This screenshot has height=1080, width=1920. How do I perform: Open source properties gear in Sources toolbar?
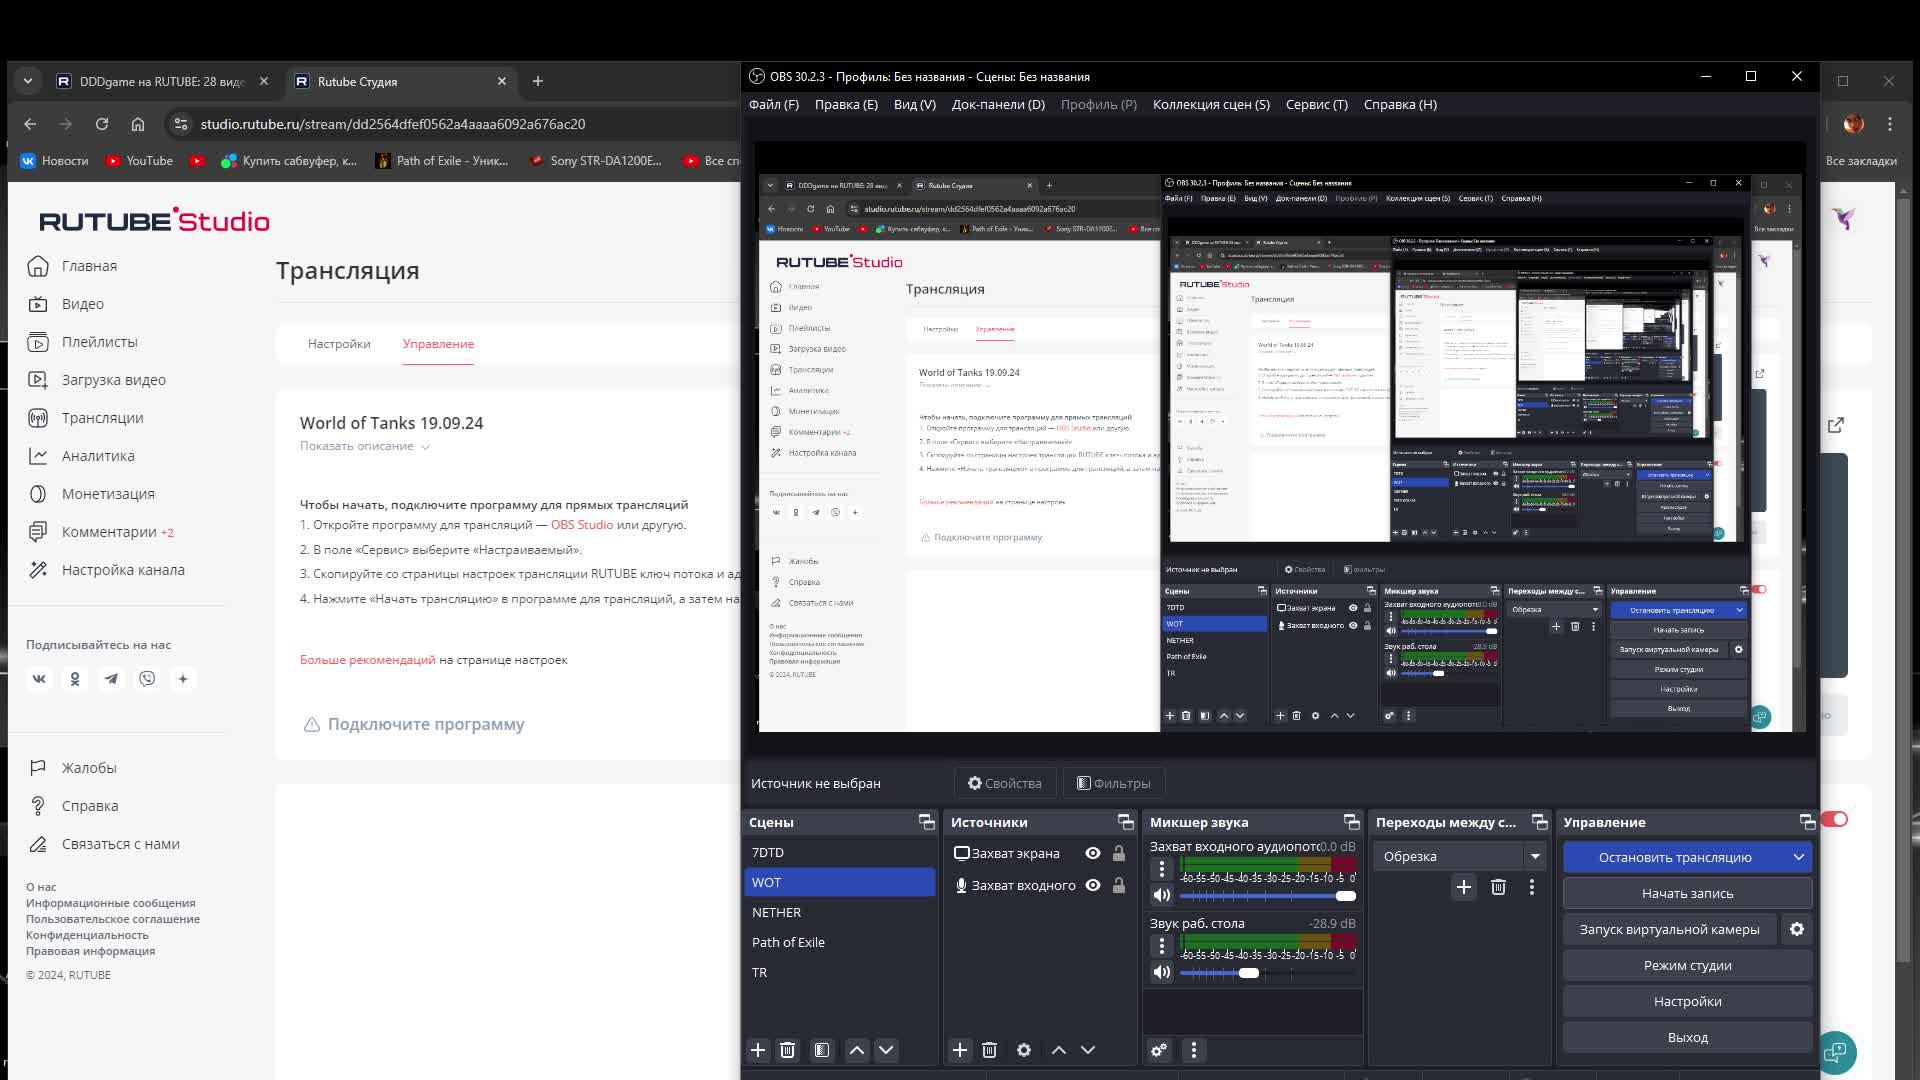click(x=1023, y=1050)
